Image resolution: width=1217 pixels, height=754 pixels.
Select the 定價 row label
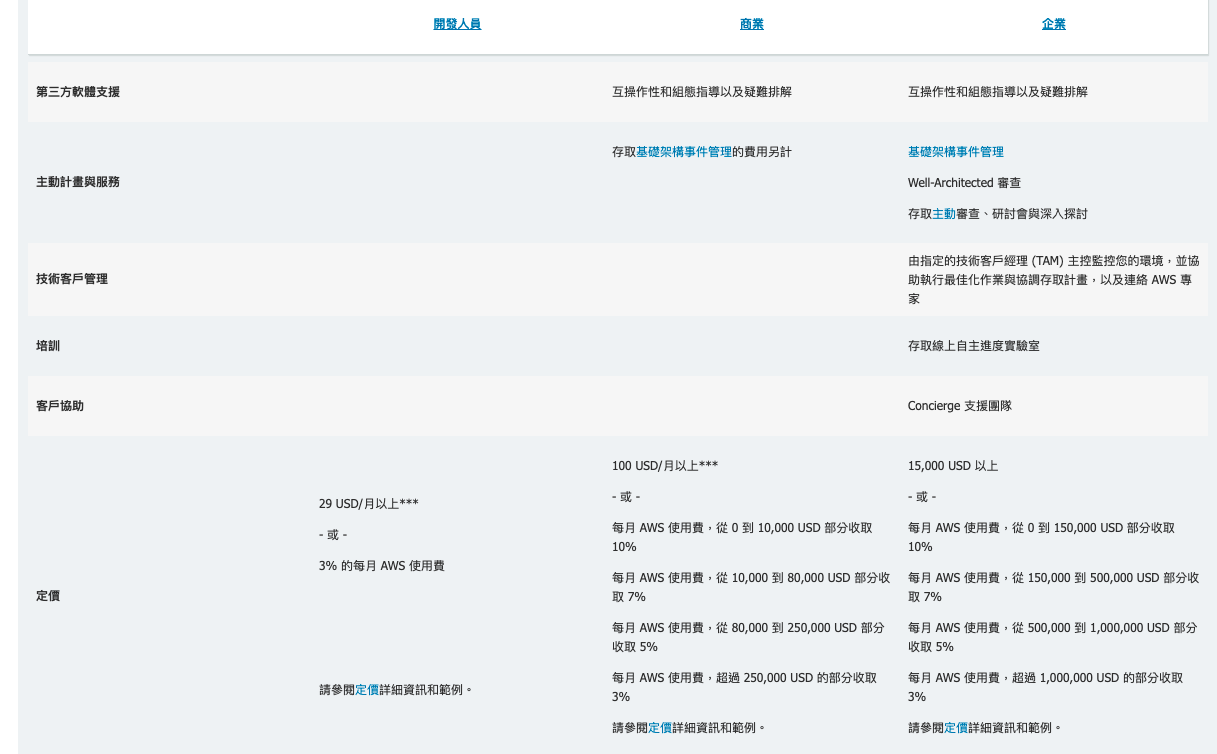pos(48,595)
